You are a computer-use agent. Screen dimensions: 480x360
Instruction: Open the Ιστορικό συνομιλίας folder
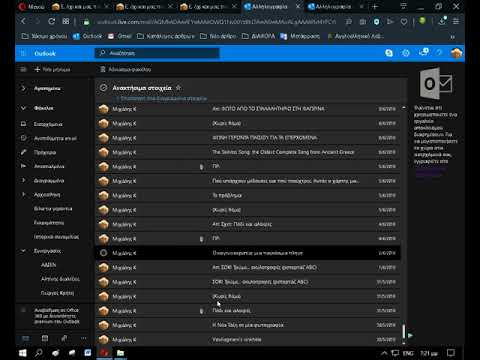(56, 237)
